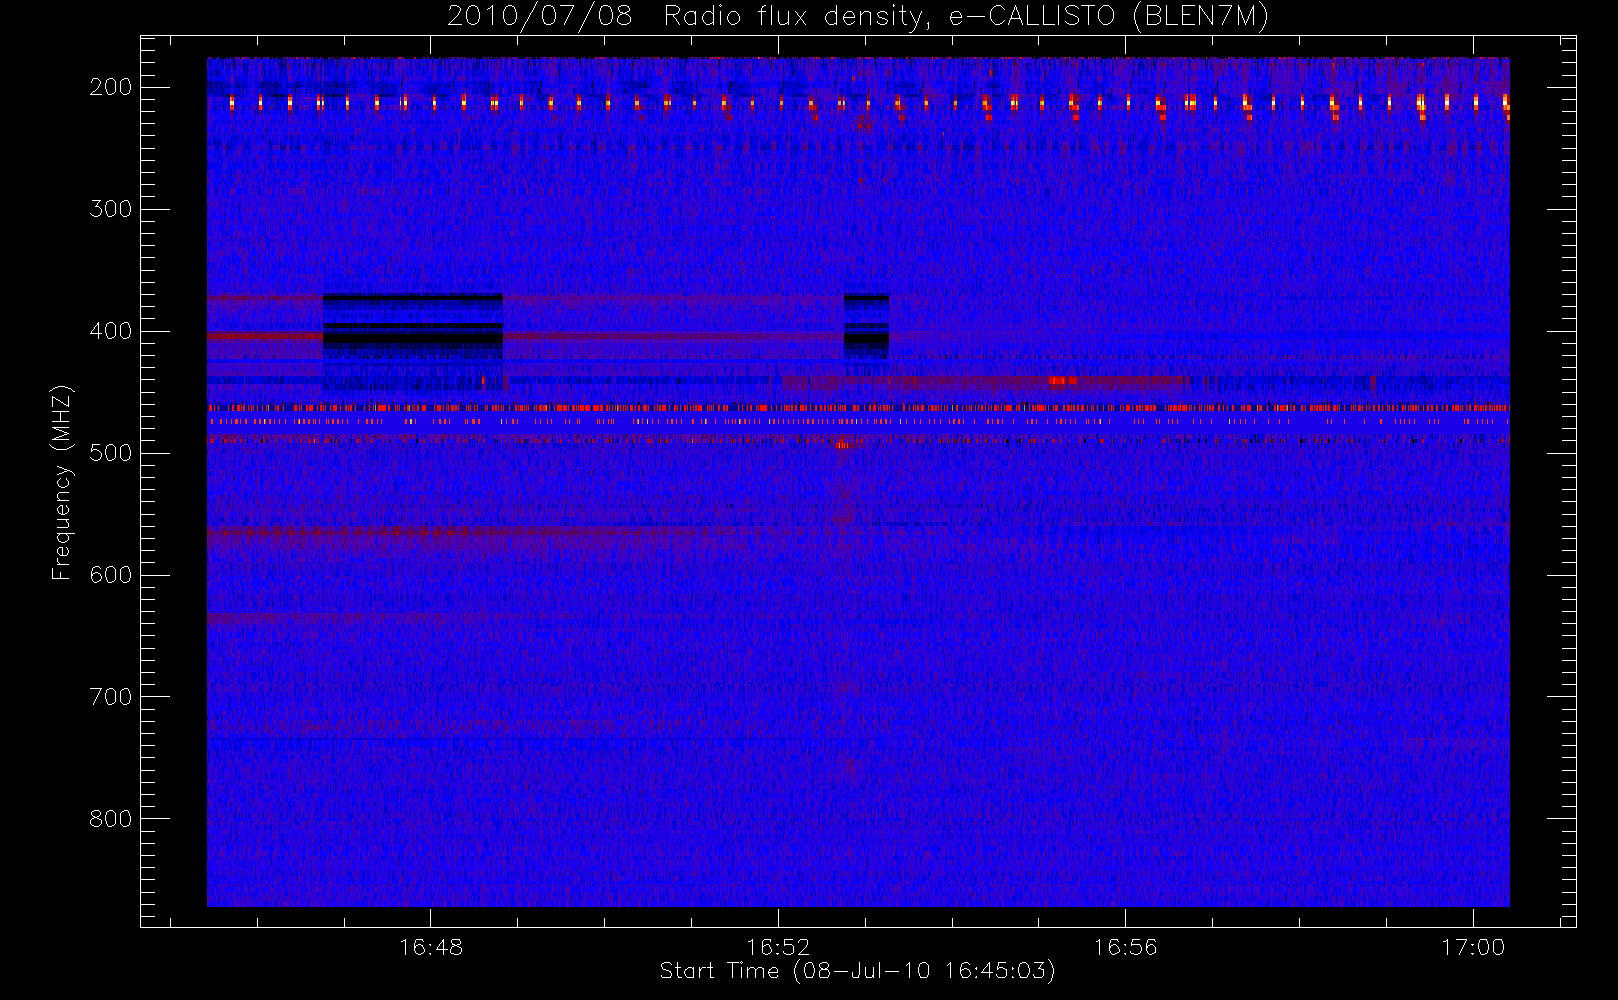Click the 500 frequency tick label
The height and width of the screenshot is (1000, 1618).
click(x=110, y=453)
